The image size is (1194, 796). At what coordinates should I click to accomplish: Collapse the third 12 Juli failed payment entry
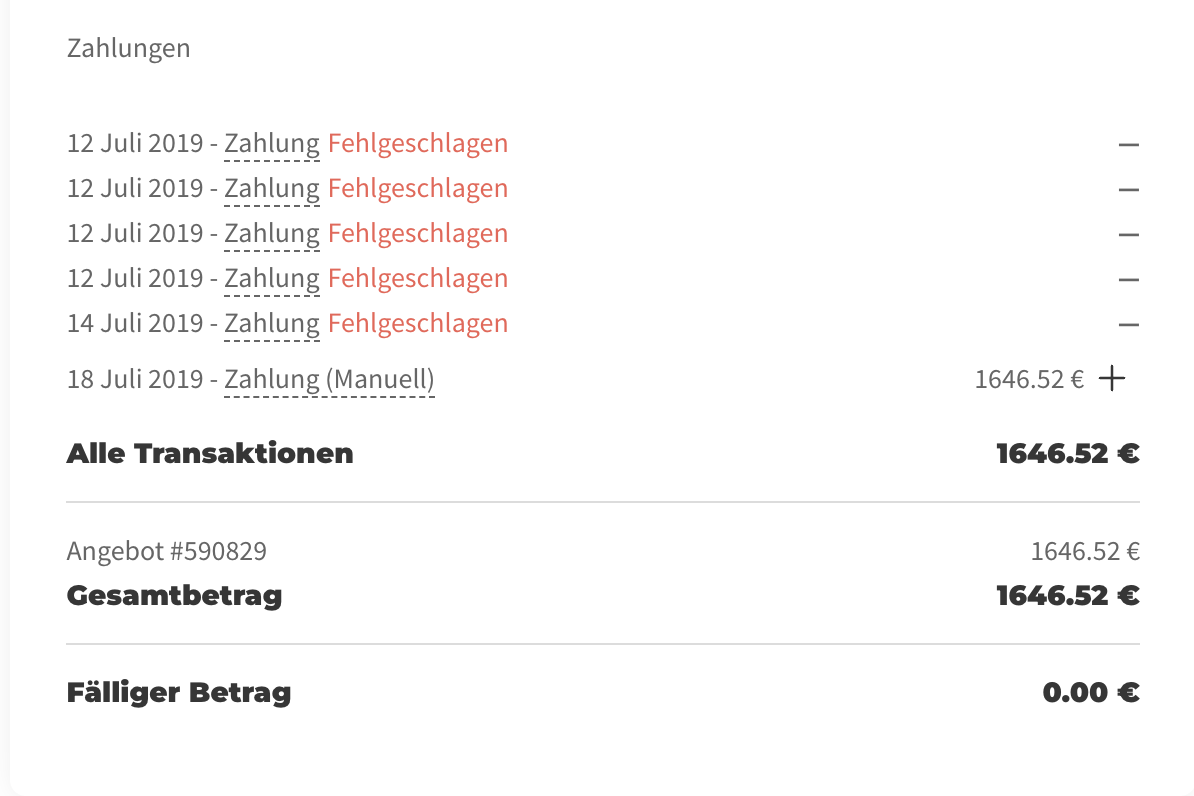[1129, 233]
